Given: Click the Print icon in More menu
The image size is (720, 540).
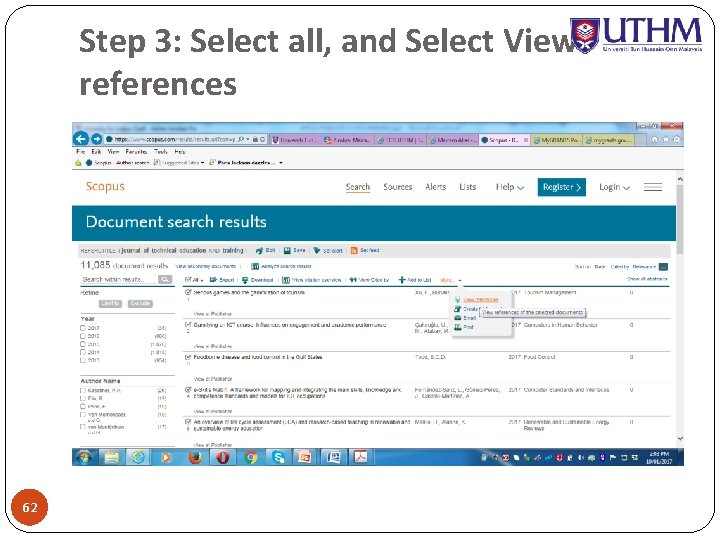Looking at the screenshot, I should (x=457, y=327).
